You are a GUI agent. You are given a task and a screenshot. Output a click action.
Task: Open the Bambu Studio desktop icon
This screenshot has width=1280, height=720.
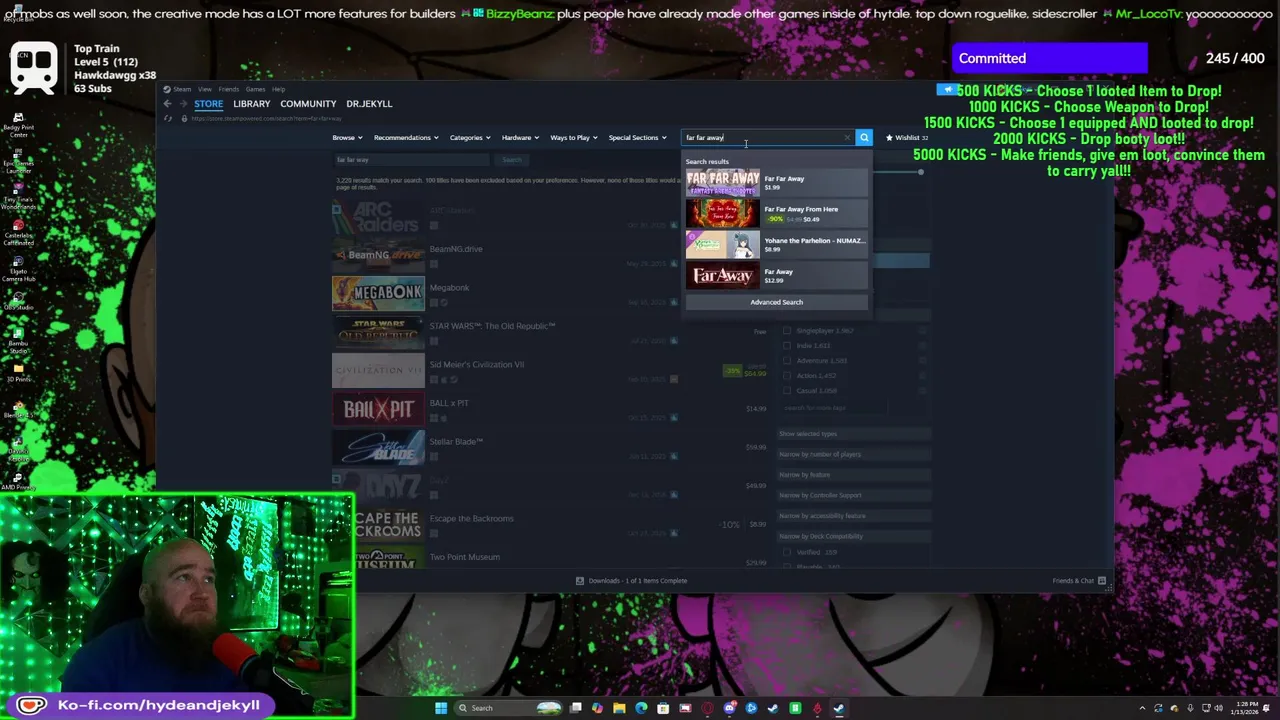[17, 342]
